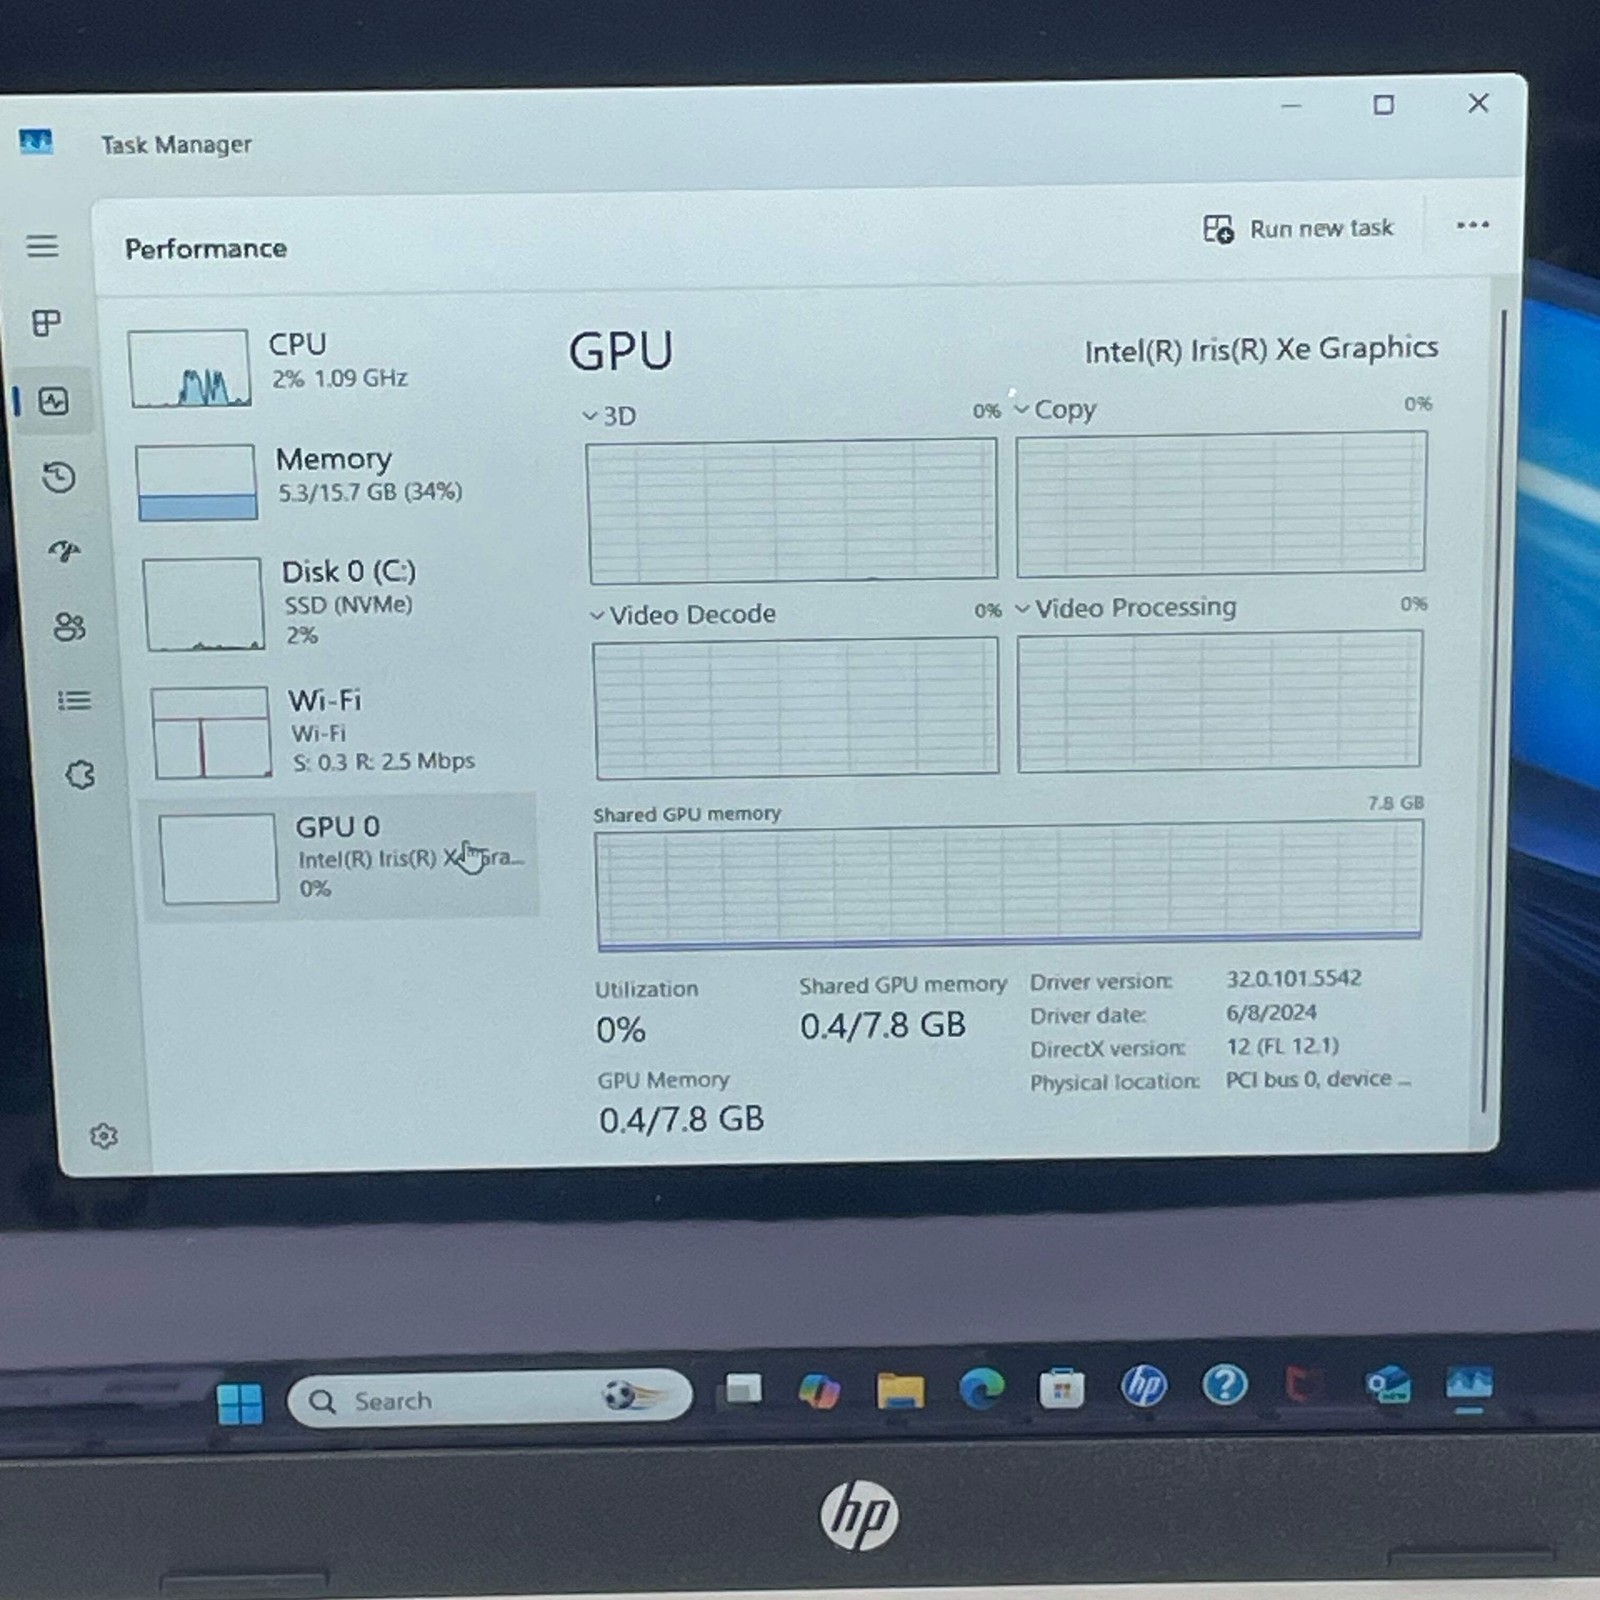Click the Video Processing graph
Screen dimensions: 1600x1600
point(1219,701)
